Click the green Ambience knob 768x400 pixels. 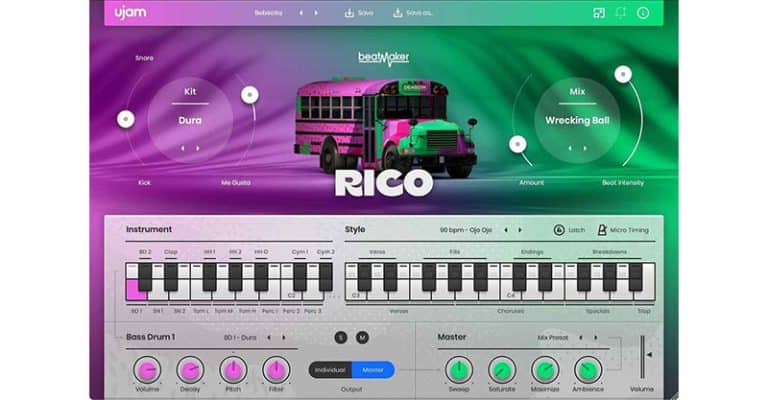[x=588, y=370]
